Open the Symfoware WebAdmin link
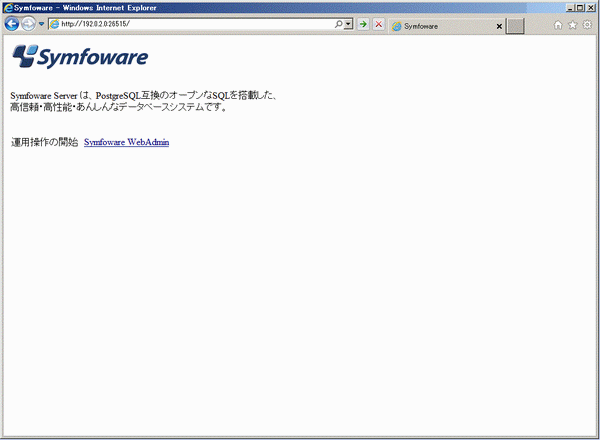This screenshot has width=600, height=440. [126, 142]
